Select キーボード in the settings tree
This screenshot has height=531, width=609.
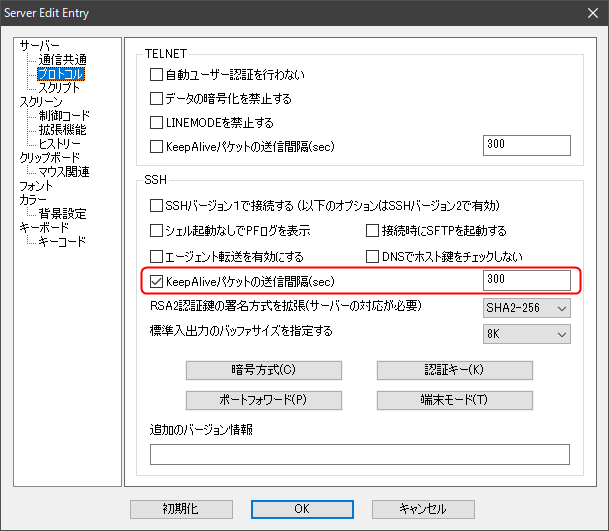tap(44, 228)
